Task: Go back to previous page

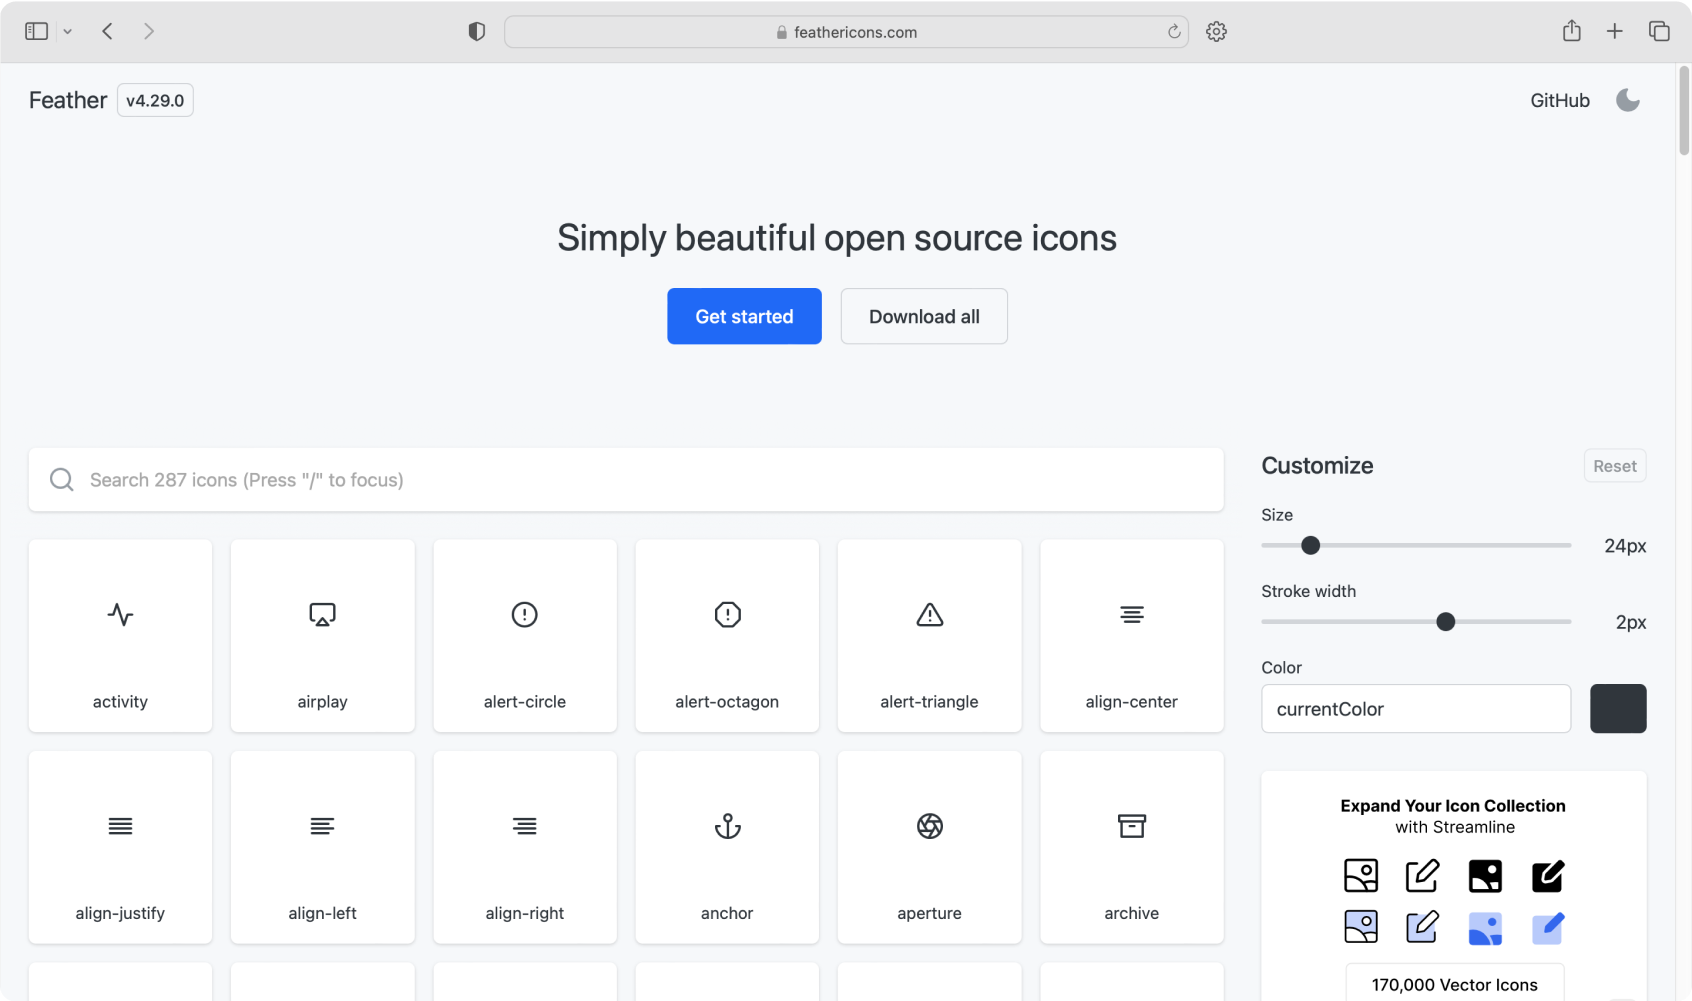Action: coord(107,31)
